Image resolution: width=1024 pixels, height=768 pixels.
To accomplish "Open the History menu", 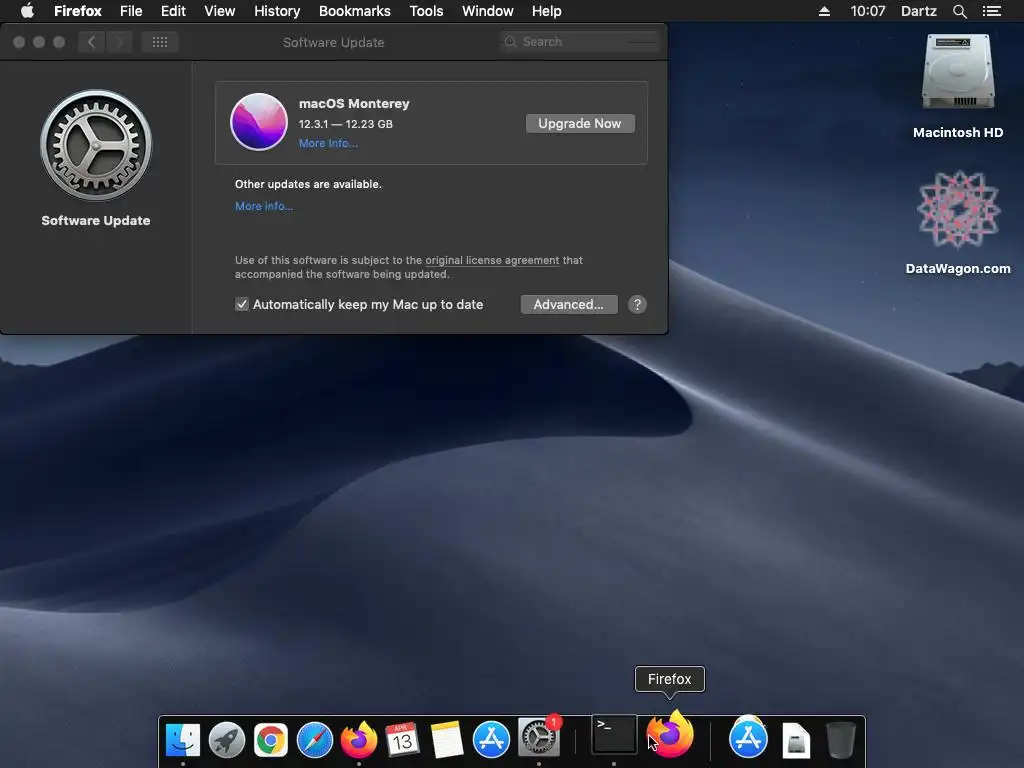I will pos(277,11).
